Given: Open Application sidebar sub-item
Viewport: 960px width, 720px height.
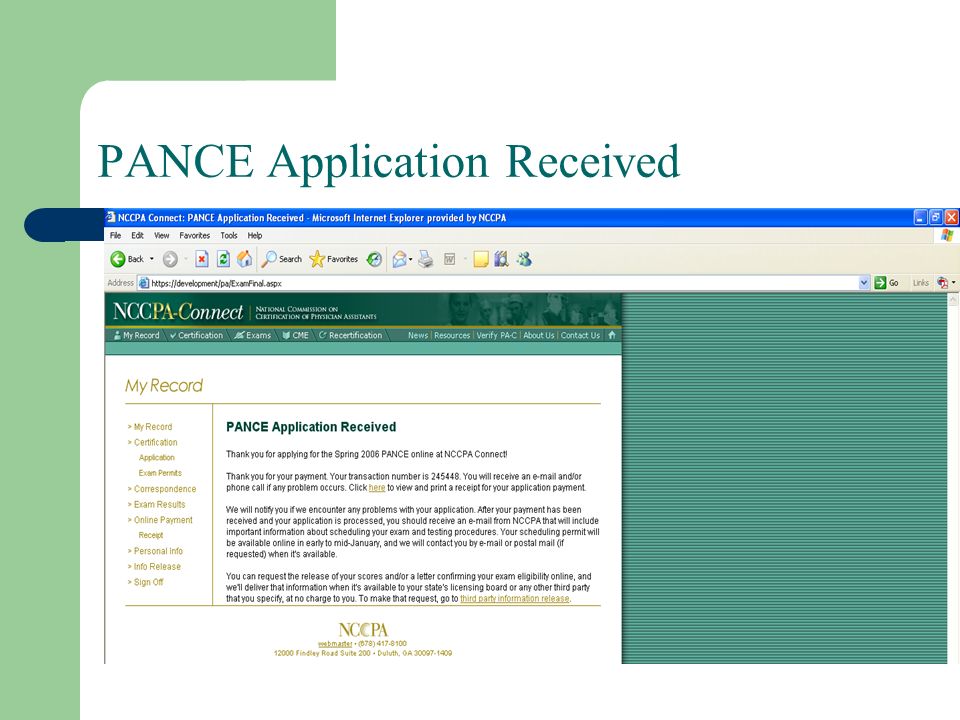Looking at the screenshot, I should point(157,457).
